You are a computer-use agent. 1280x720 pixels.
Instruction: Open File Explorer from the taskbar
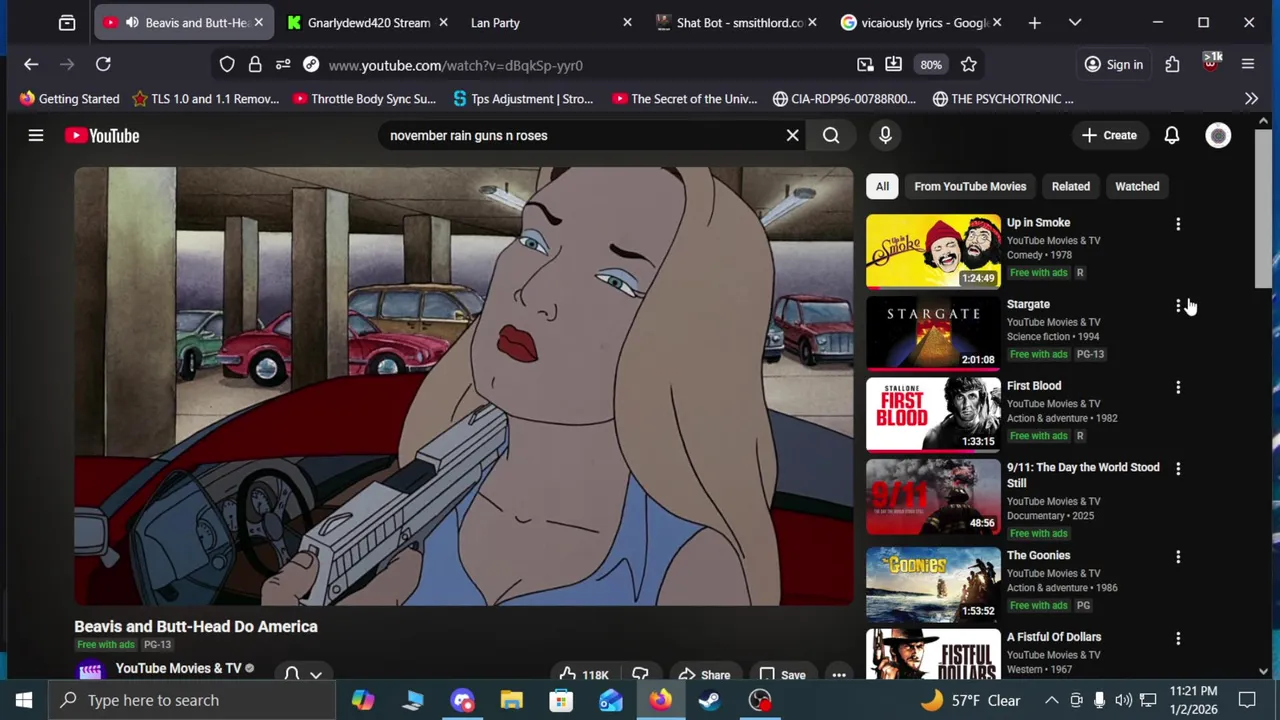pos(511,700)
